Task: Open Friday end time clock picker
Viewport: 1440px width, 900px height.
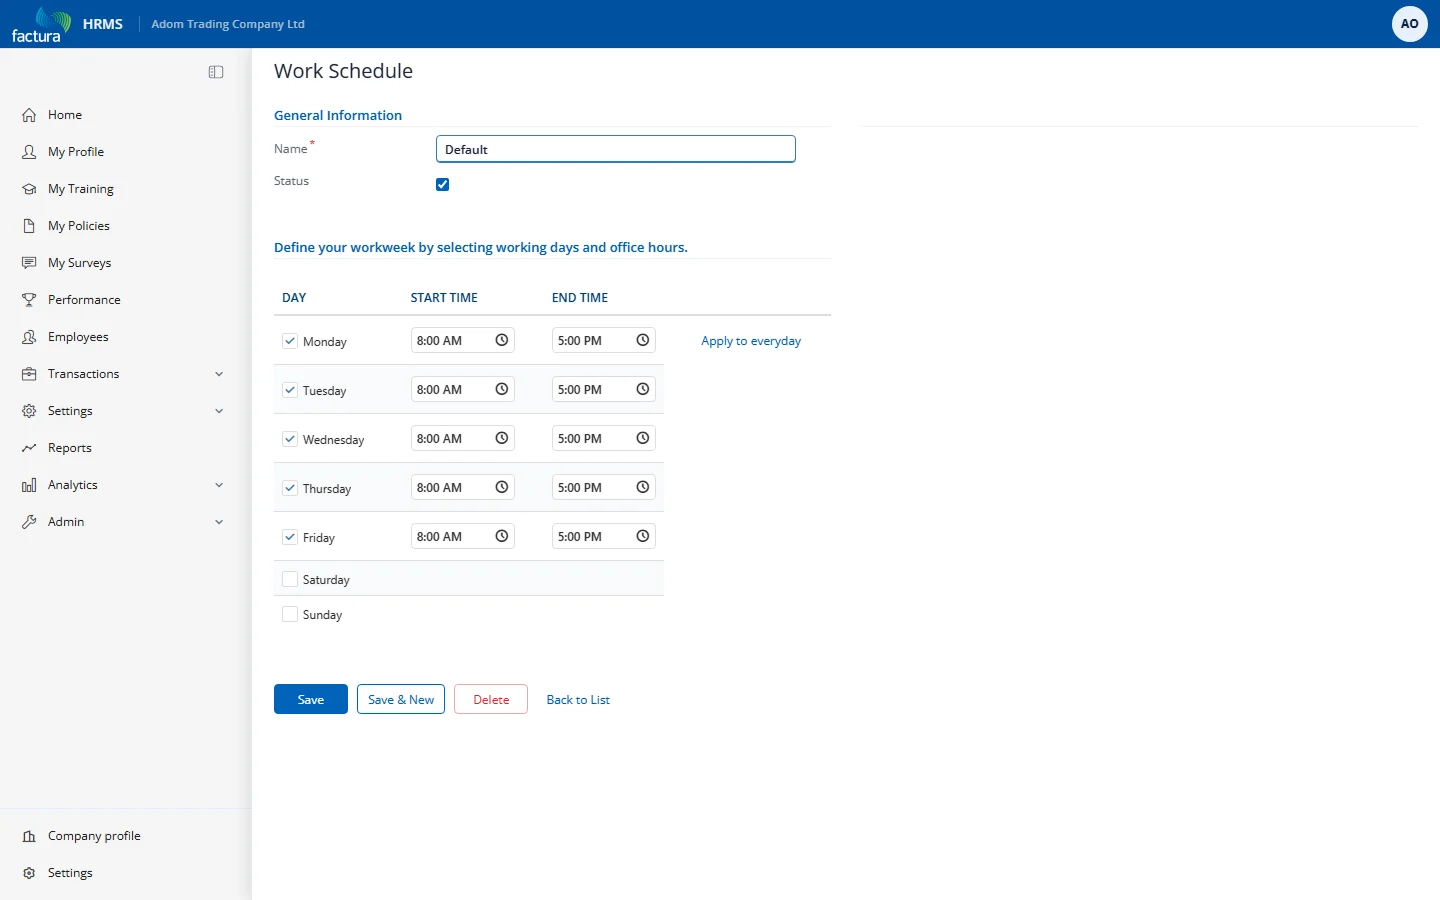Action: coord(643,536)
